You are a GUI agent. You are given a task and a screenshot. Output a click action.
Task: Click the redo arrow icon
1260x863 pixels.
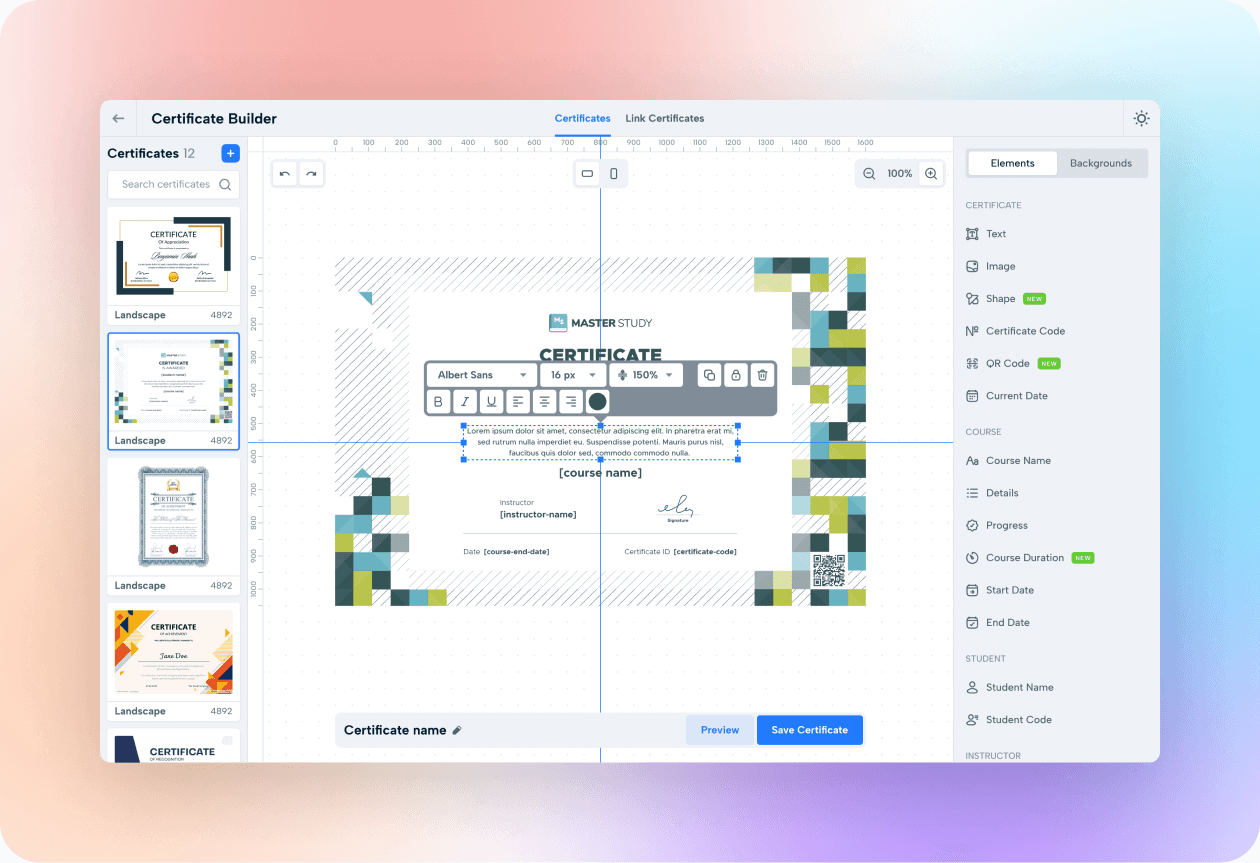[311, 174]
